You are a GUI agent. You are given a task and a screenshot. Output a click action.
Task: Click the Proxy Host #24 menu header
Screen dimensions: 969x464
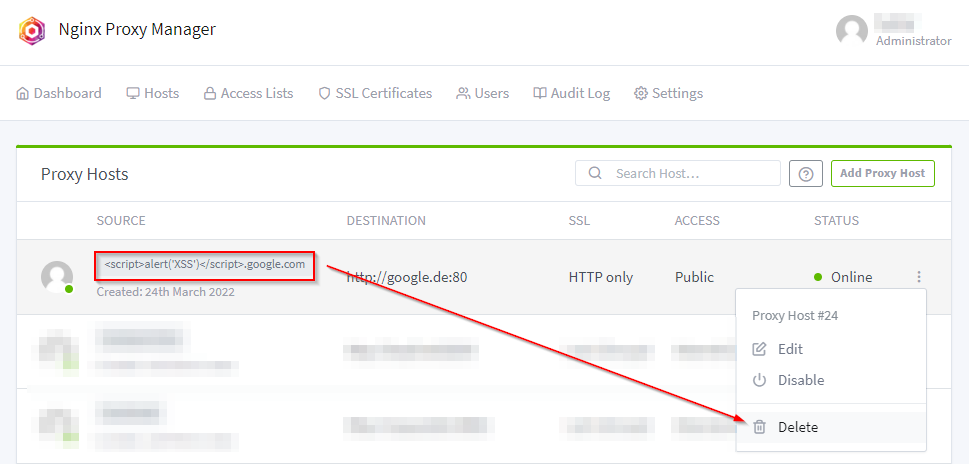pyautogui.click(x=795, y=316)
